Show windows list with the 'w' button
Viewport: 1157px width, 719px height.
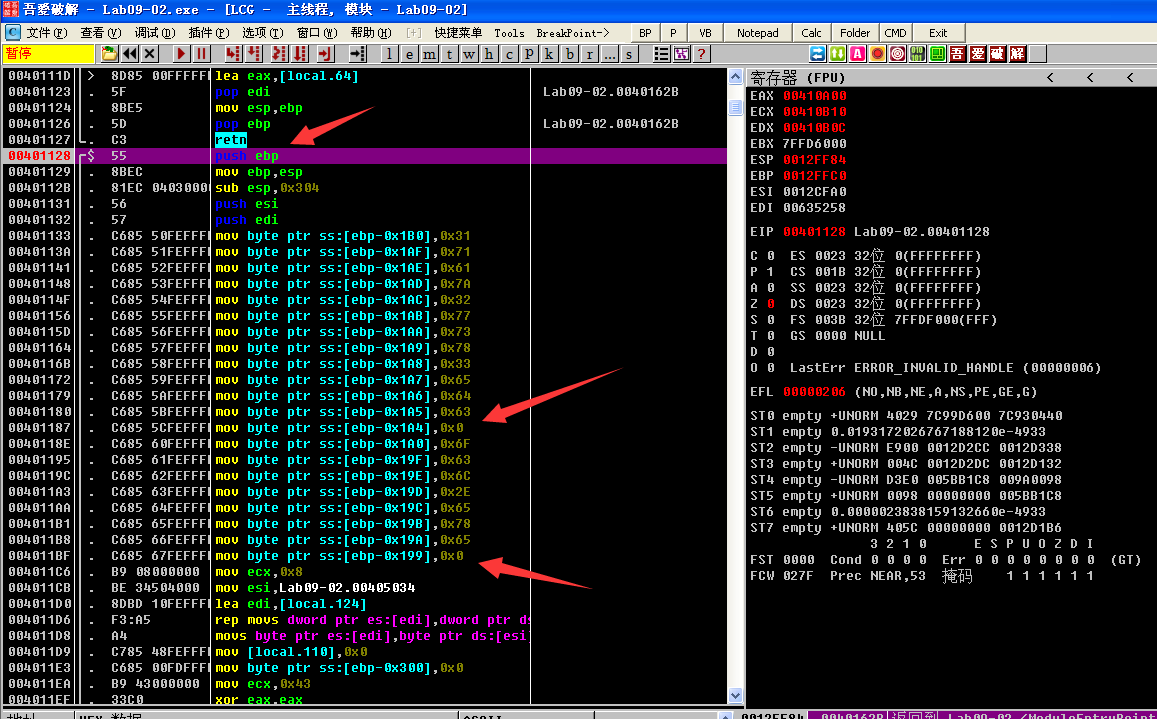click(x=469, y=54)
